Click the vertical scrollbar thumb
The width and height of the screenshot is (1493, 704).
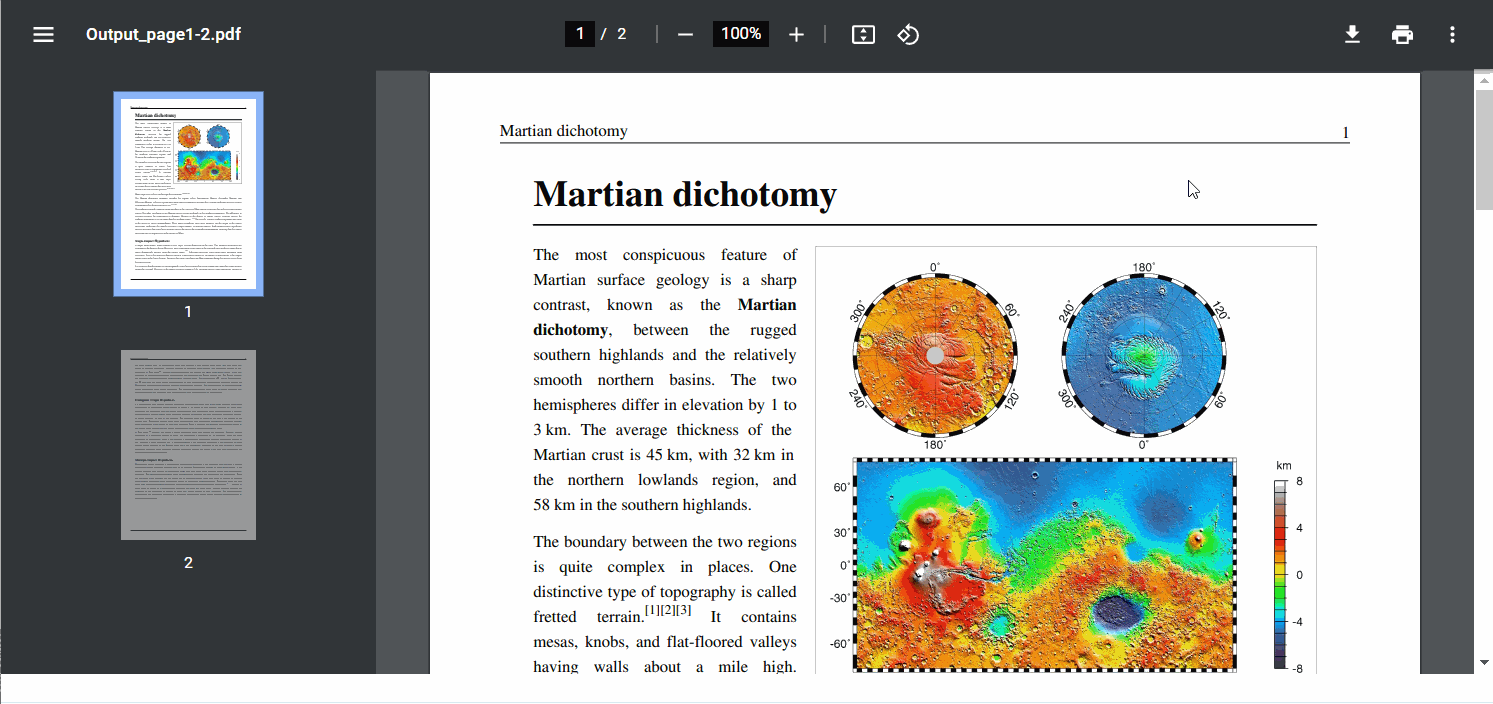(1484, 150)
